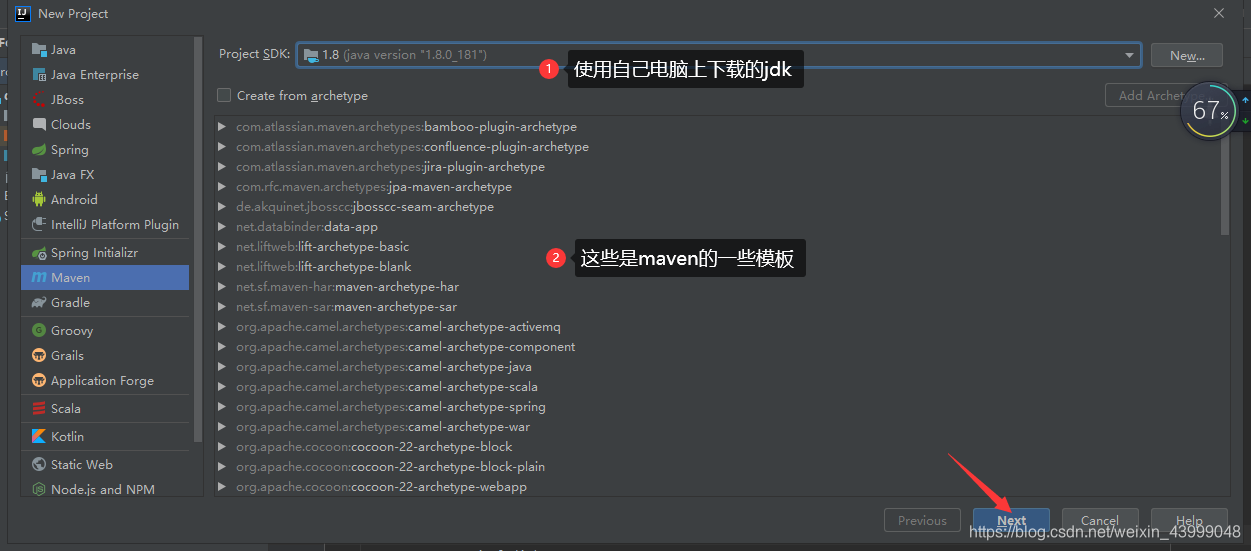Click the Next button
1251x551 pixels.
(1011, 520)
